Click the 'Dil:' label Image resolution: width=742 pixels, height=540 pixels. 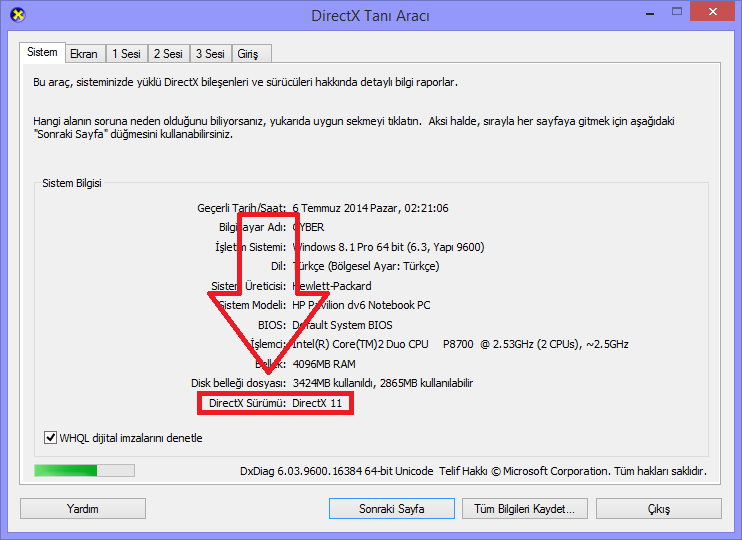coord(278,266)
